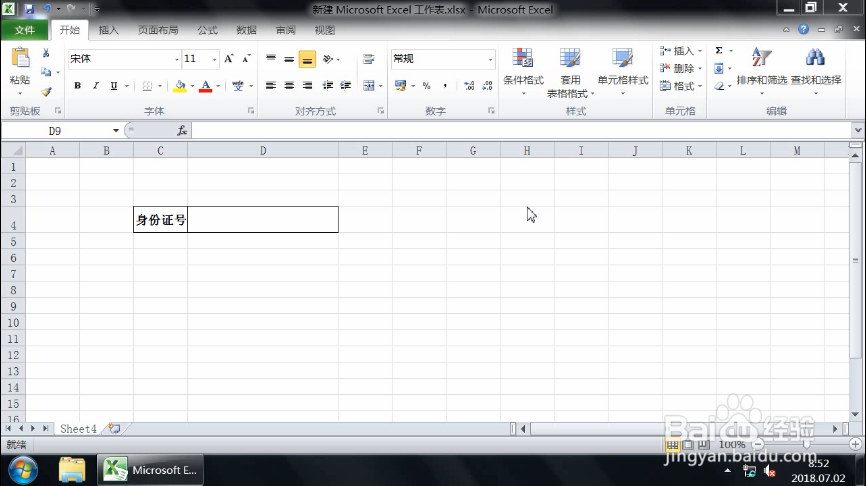The width and height of the screenshot is (866, 486).
Task: Apply percent style
Action: pos(426,86)
